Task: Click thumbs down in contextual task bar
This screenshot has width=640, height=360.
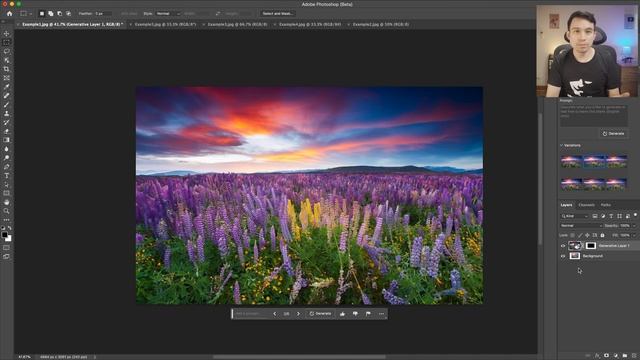Action: [355, 314]
